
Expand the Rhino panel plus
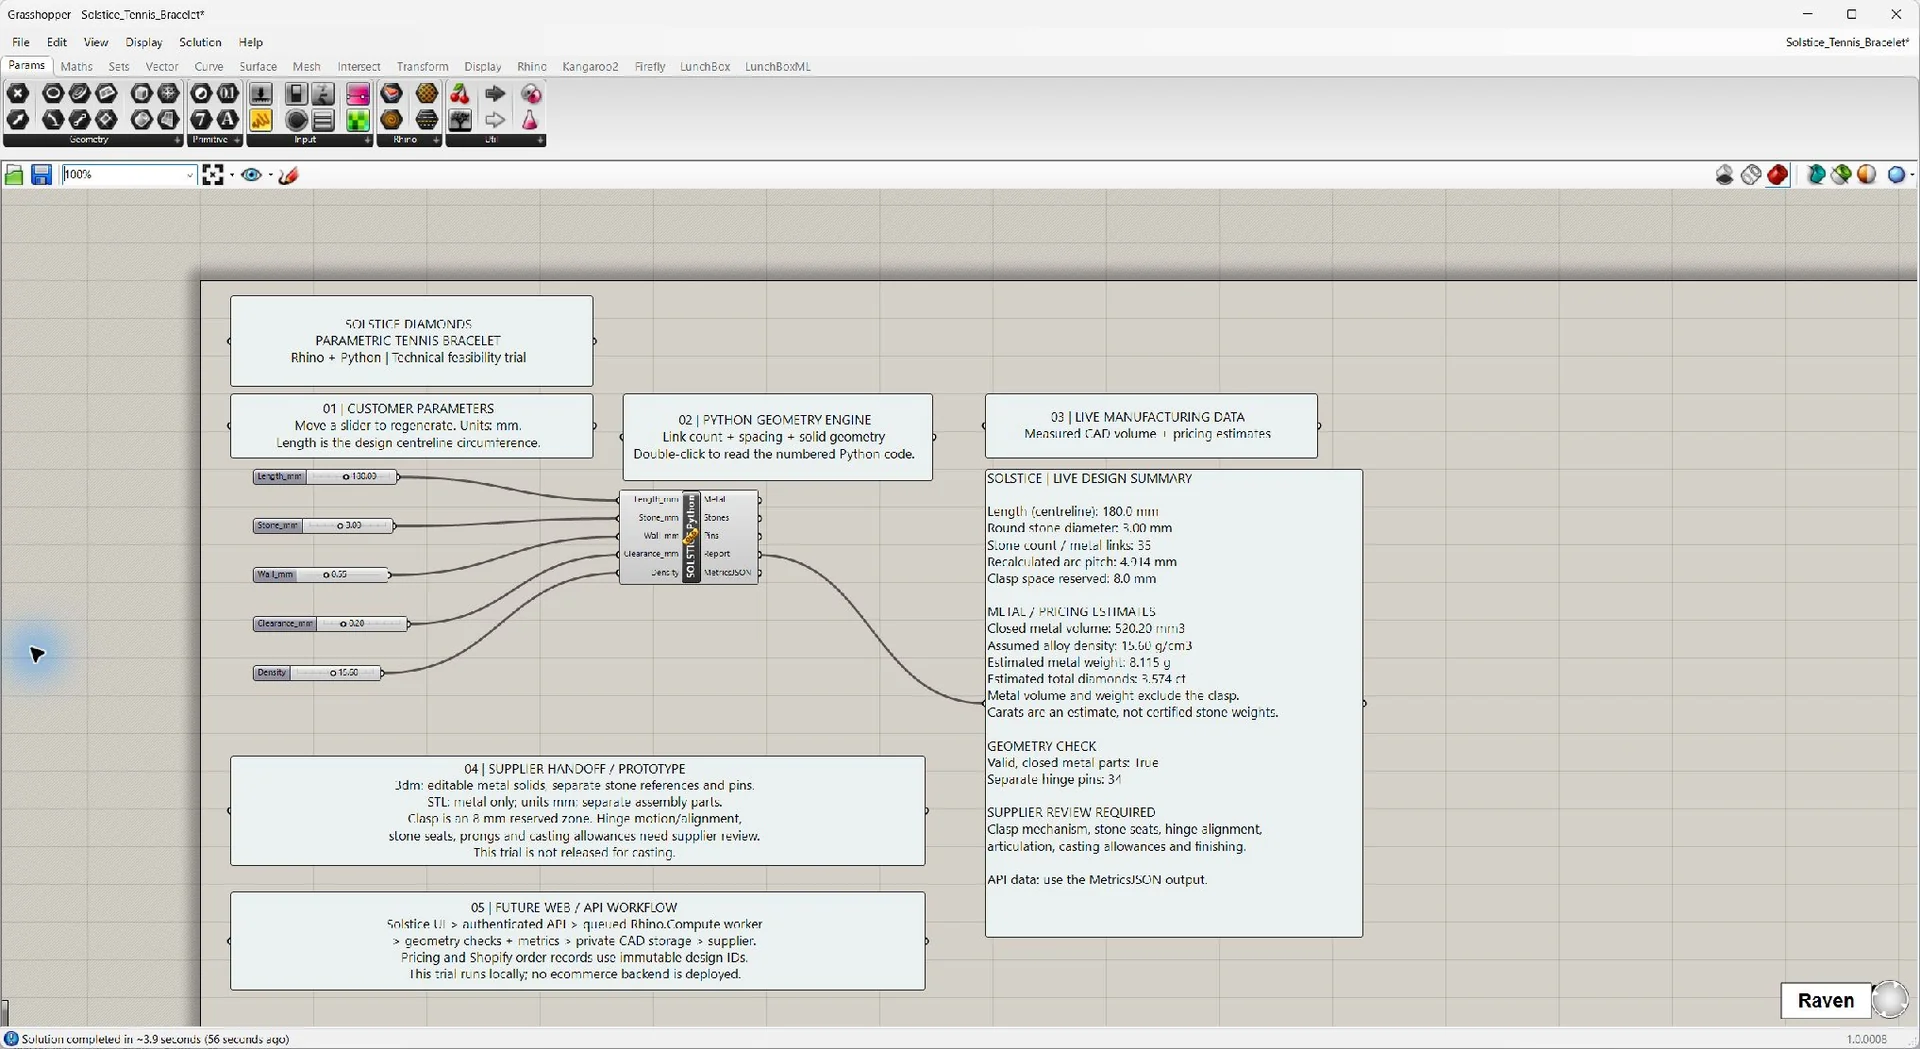click(436, 140)
